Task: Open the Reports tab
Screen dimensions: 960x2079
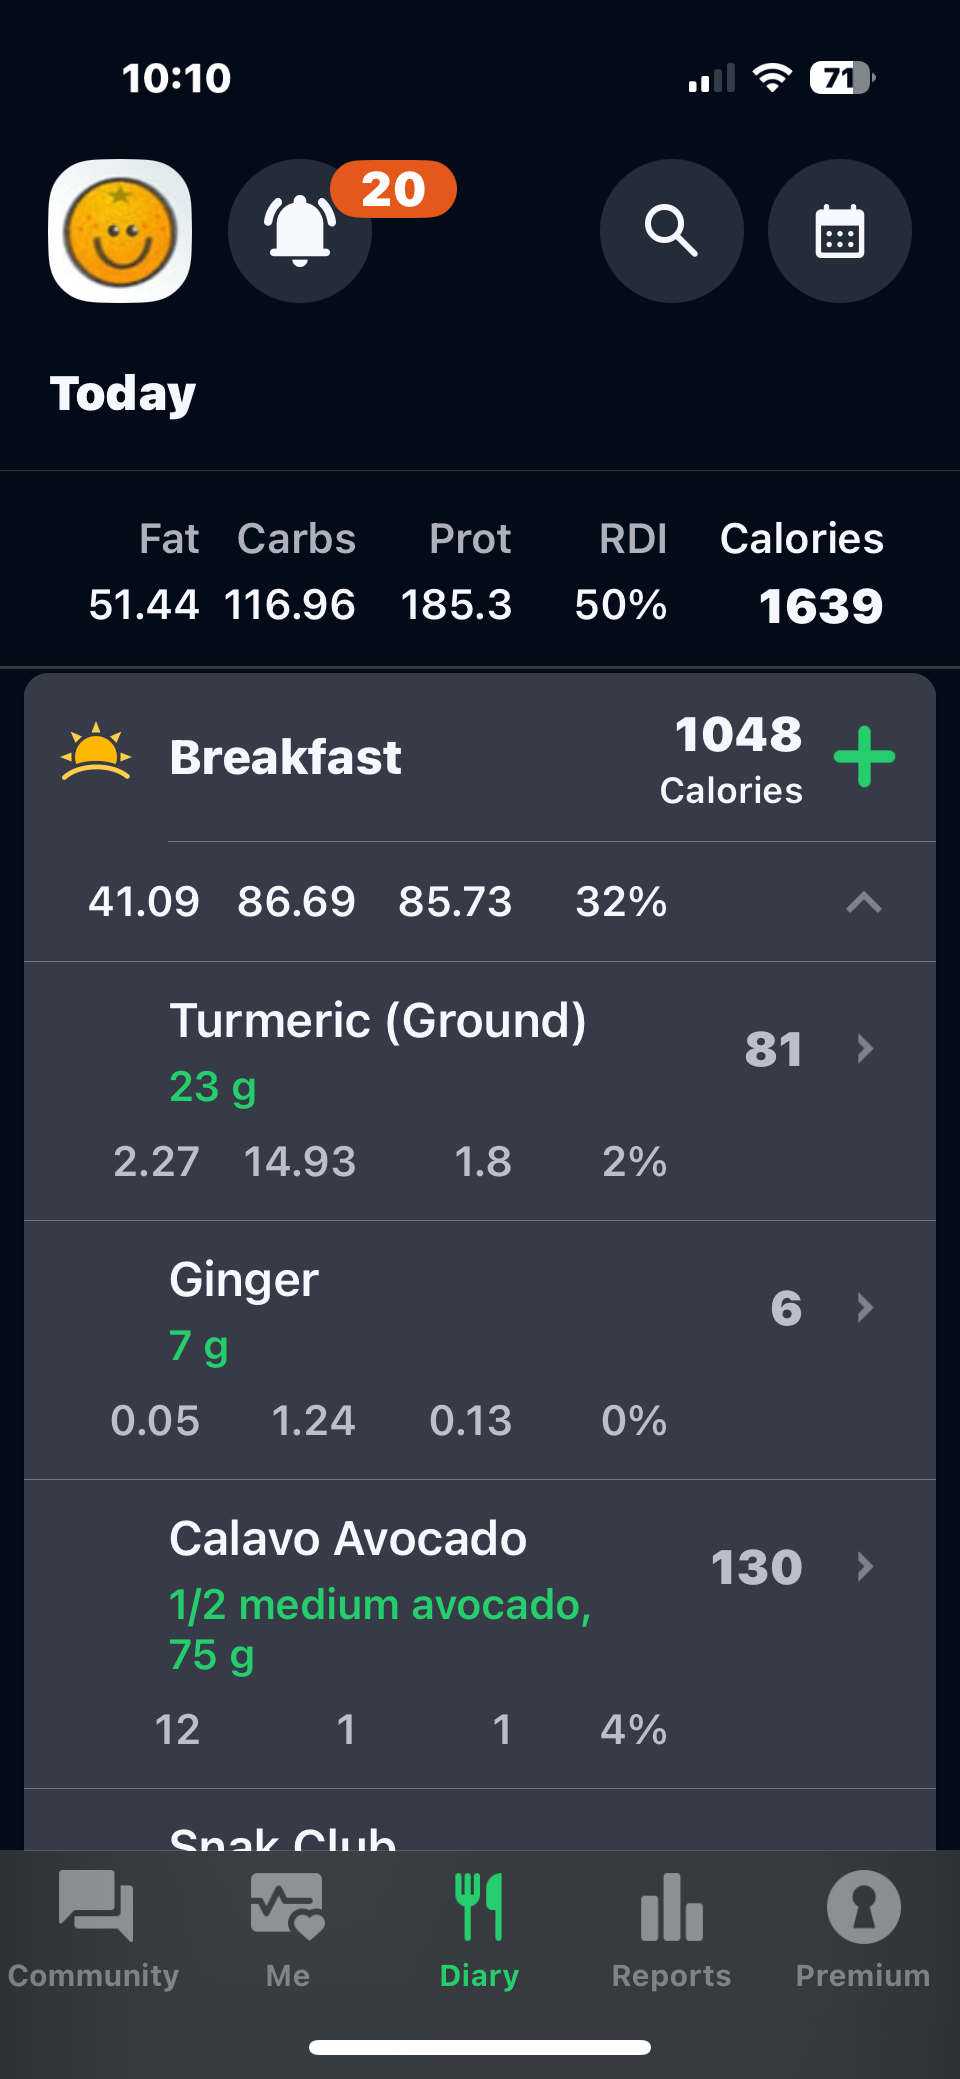Action: pyautogui.click(x=671, y=1930)
